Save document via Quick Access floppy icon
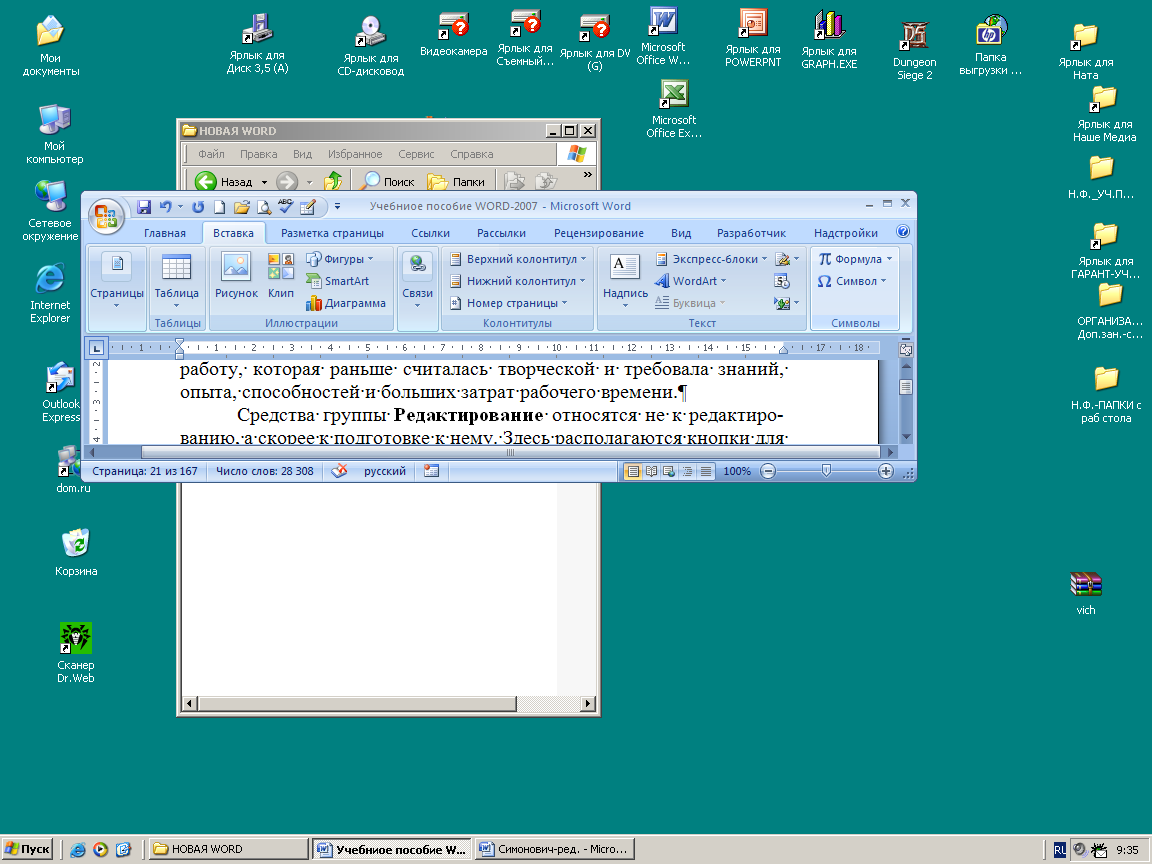Screen dimensions: 1152x864 tap(144, 207)
